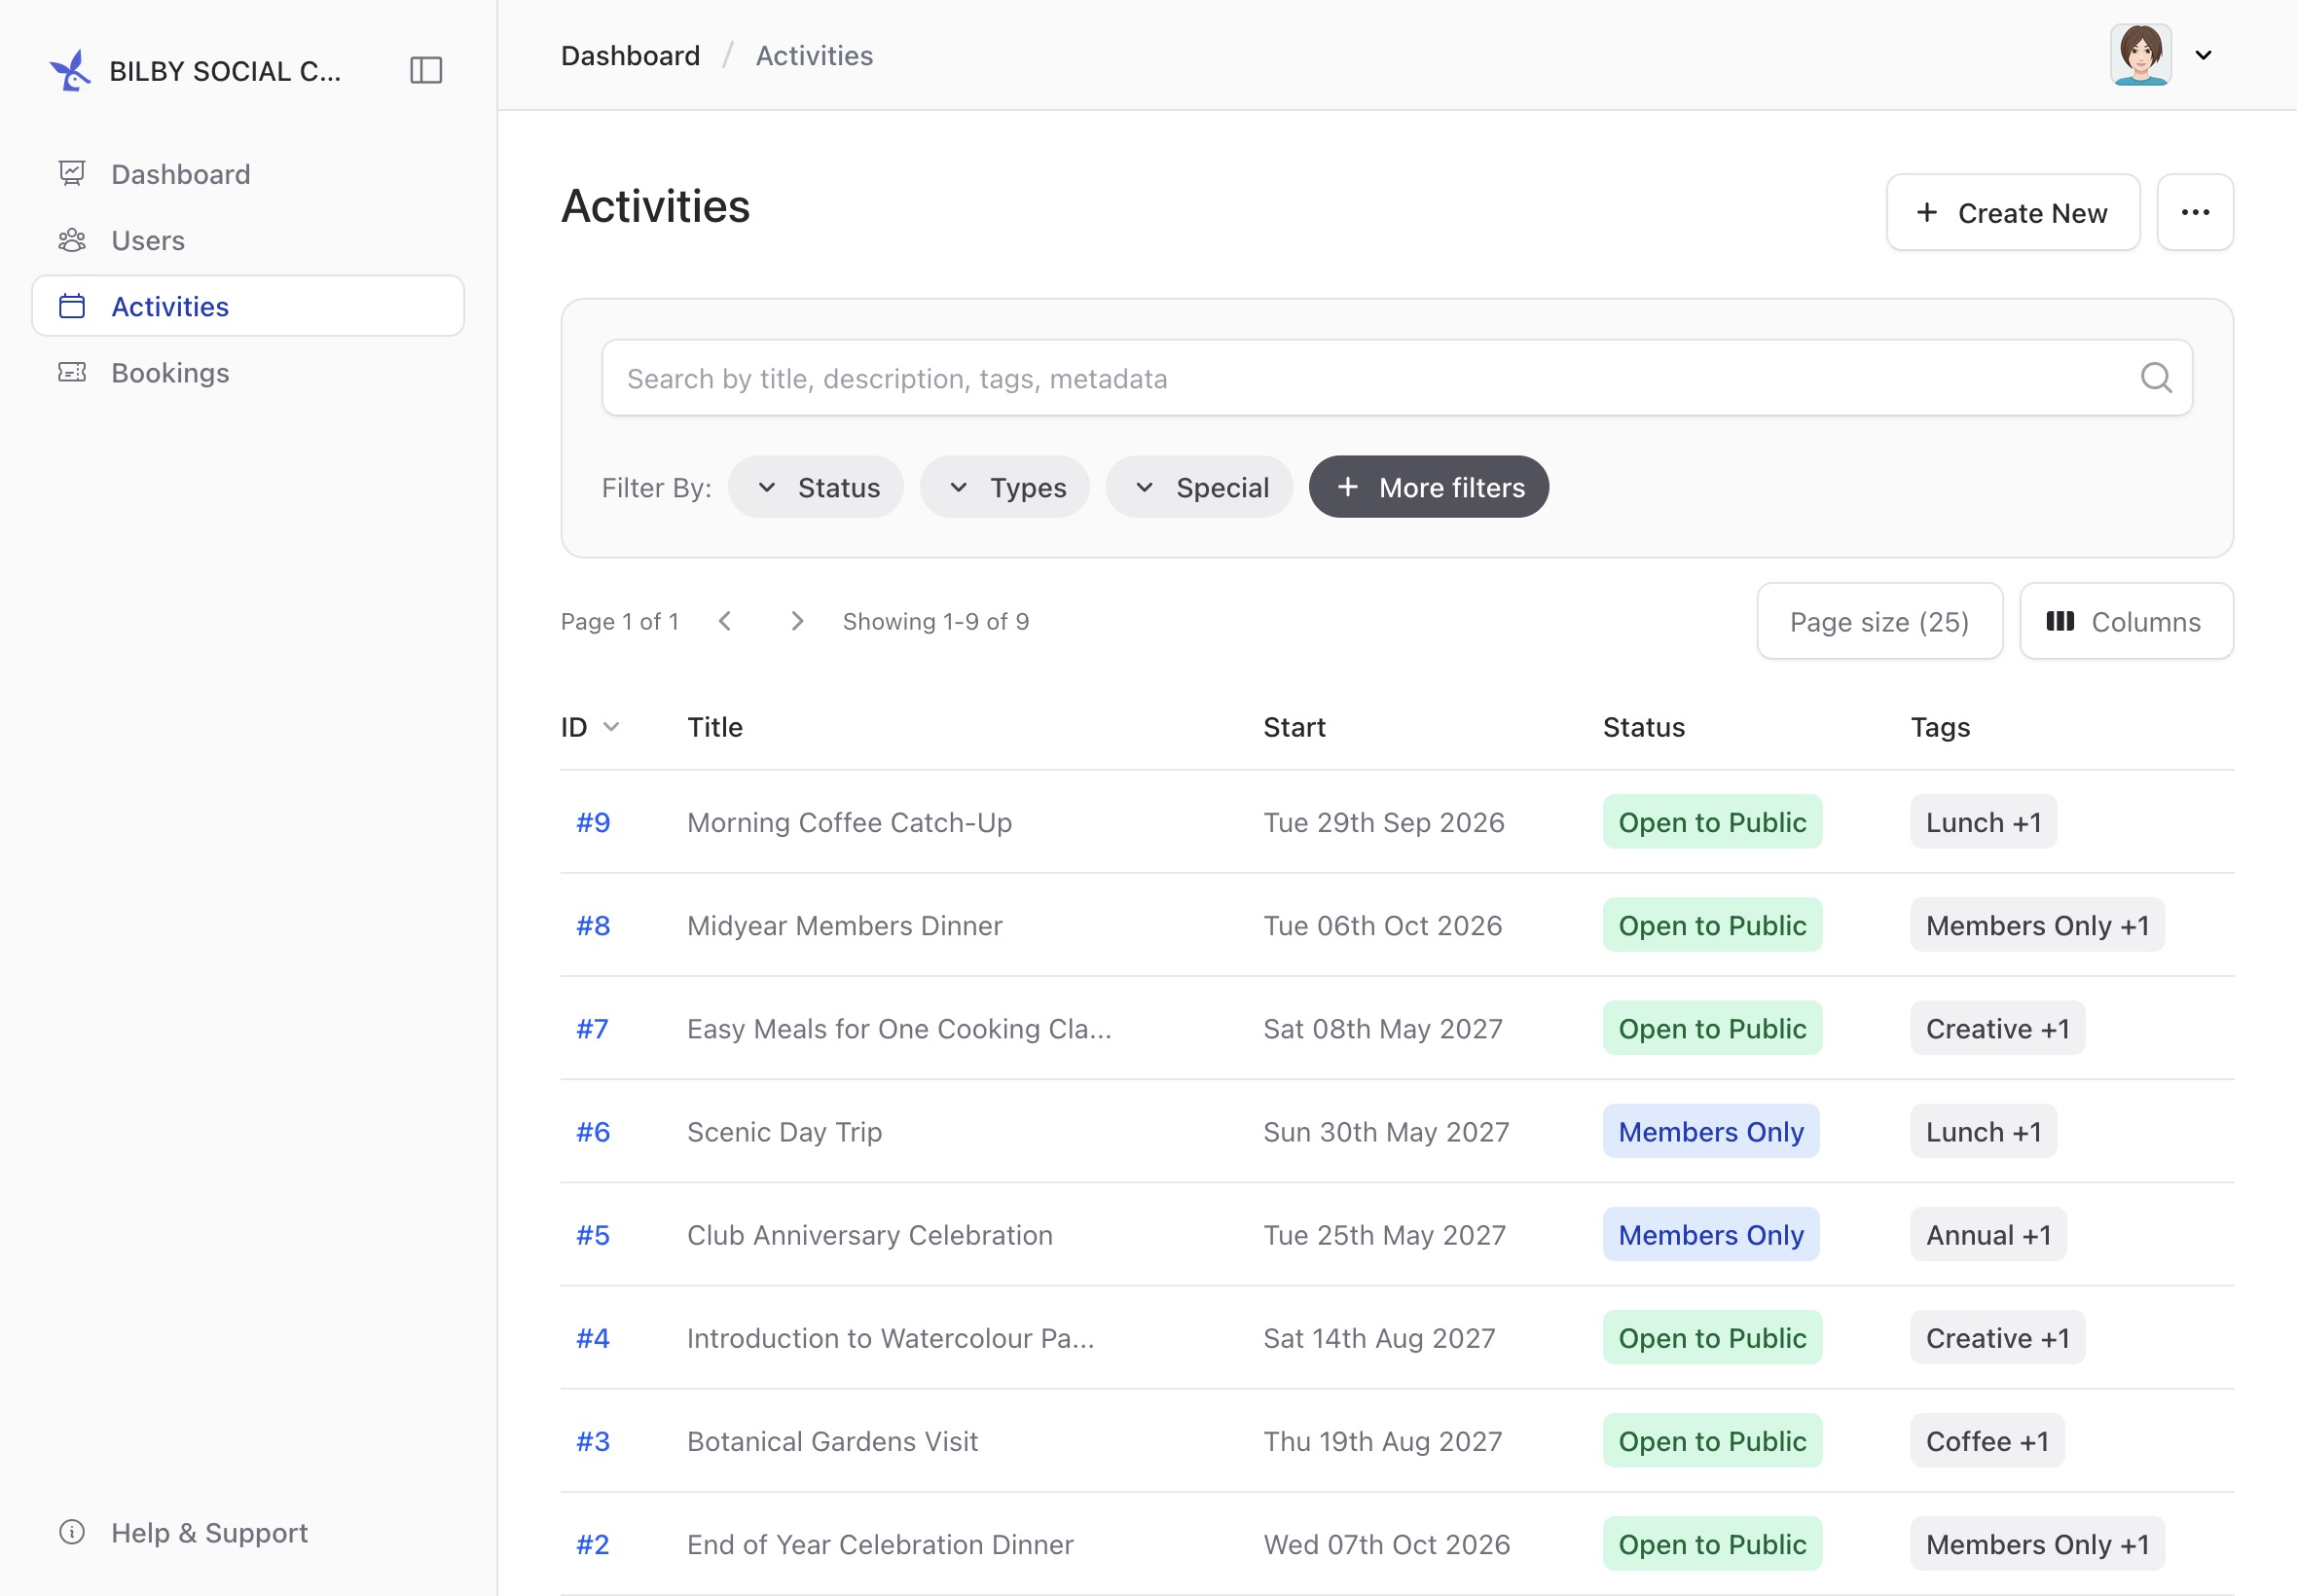This screenshot has height=1596, width=2297.
Task: Open activity #9 link
Action: tap(593, 822)
